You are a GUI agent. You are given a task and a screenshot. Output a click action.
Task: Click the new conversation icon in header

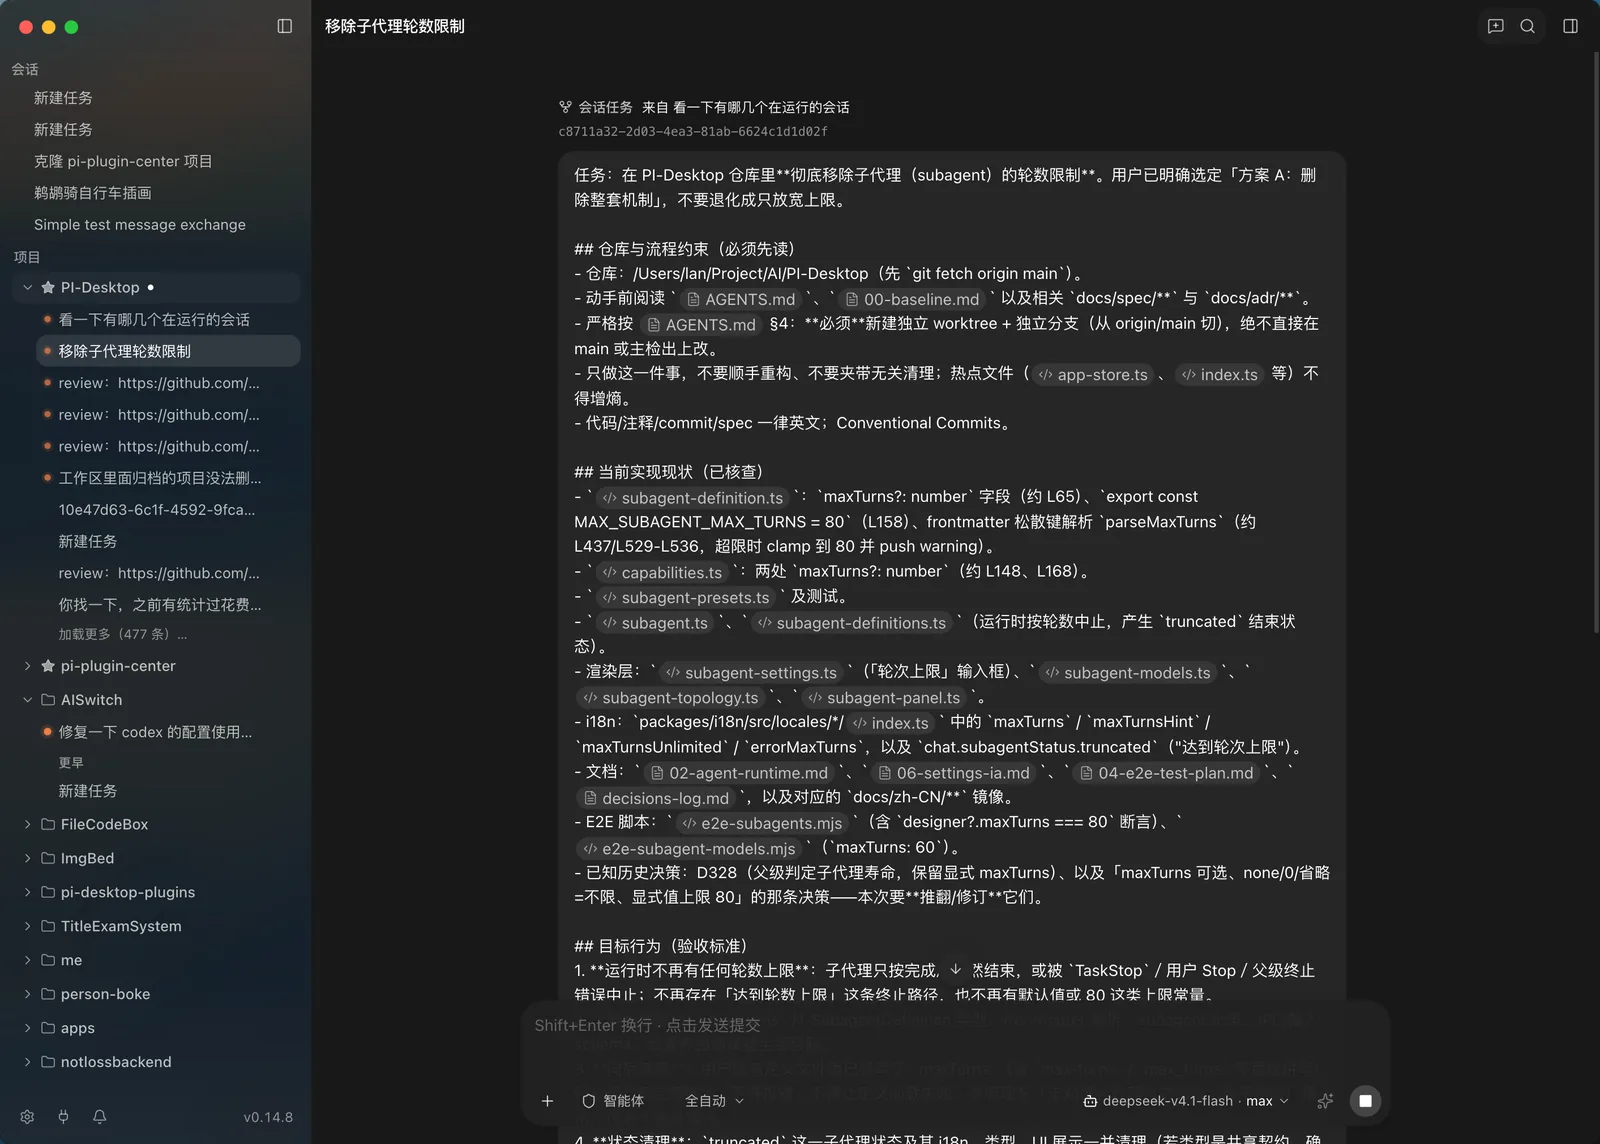pos(1496,26)
